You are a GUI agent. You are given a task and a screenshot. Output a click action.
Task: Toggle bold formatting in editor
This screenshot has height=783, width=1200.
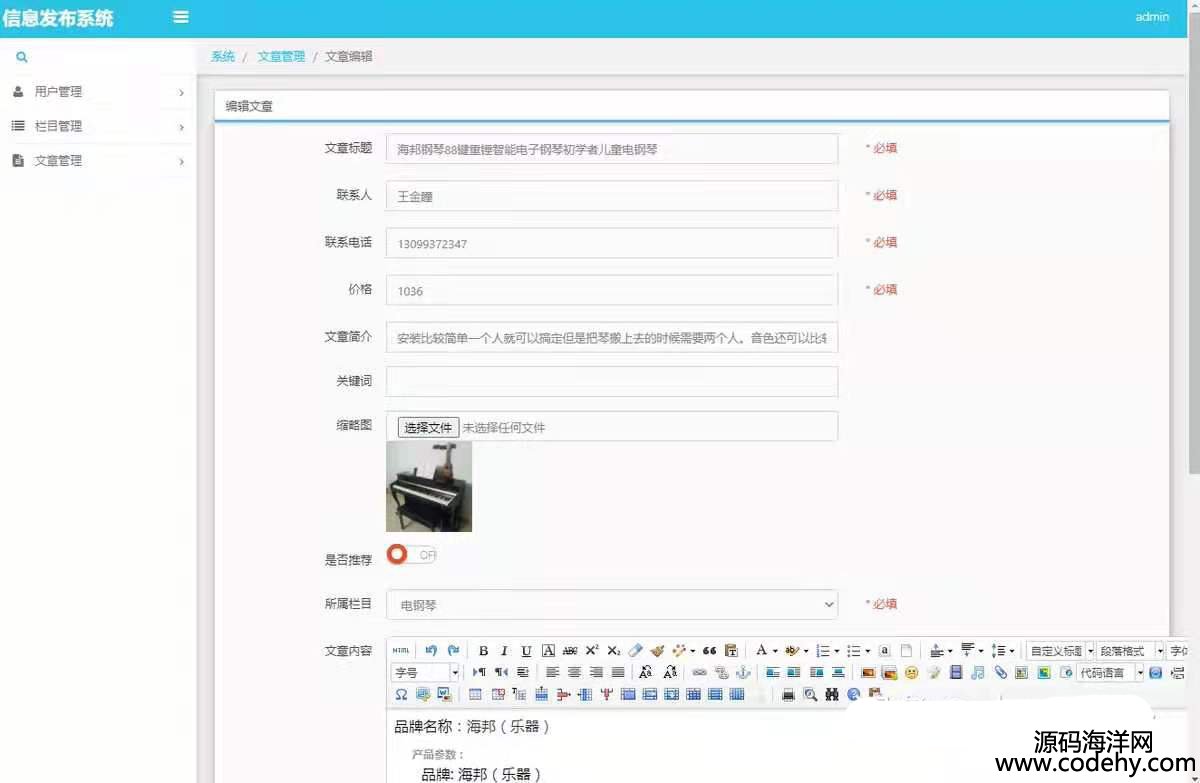point(483,651)
